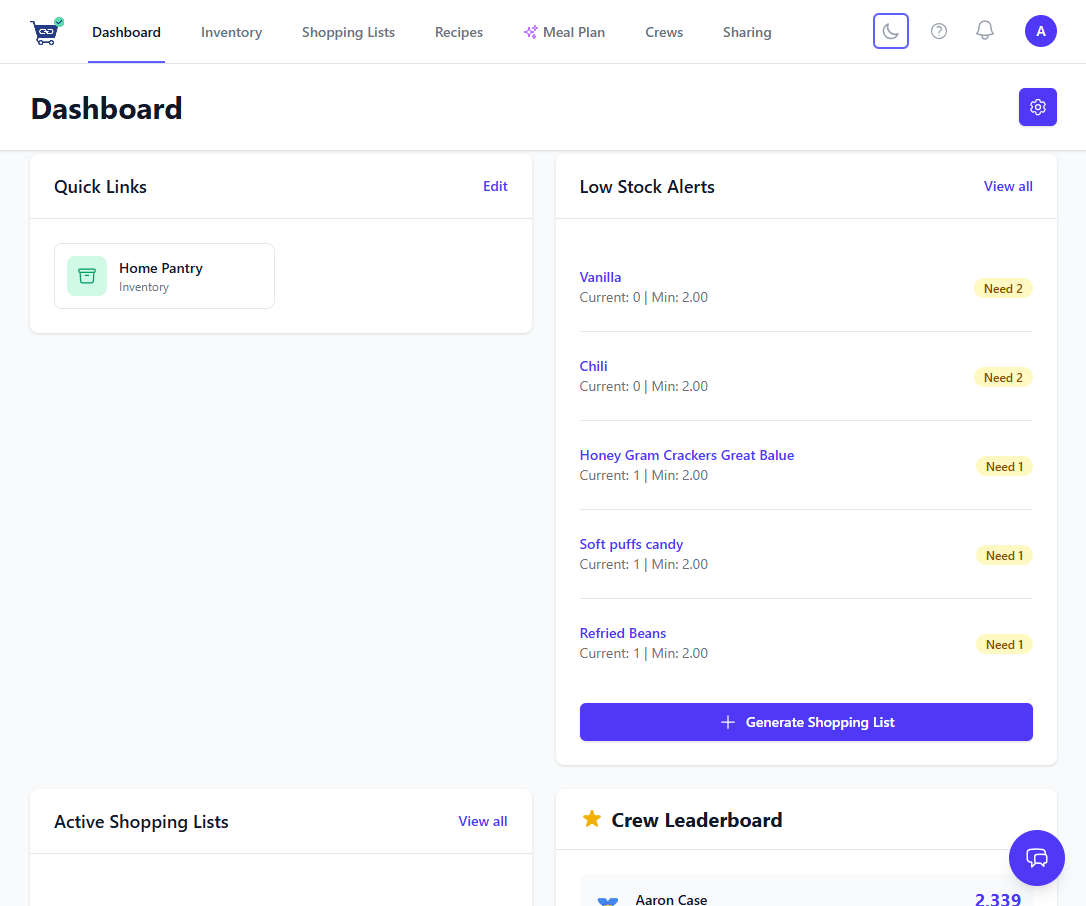Switch to the Inventory tab
The height and width of the screenshot is (906, 1086).
[x=231, y=31]
